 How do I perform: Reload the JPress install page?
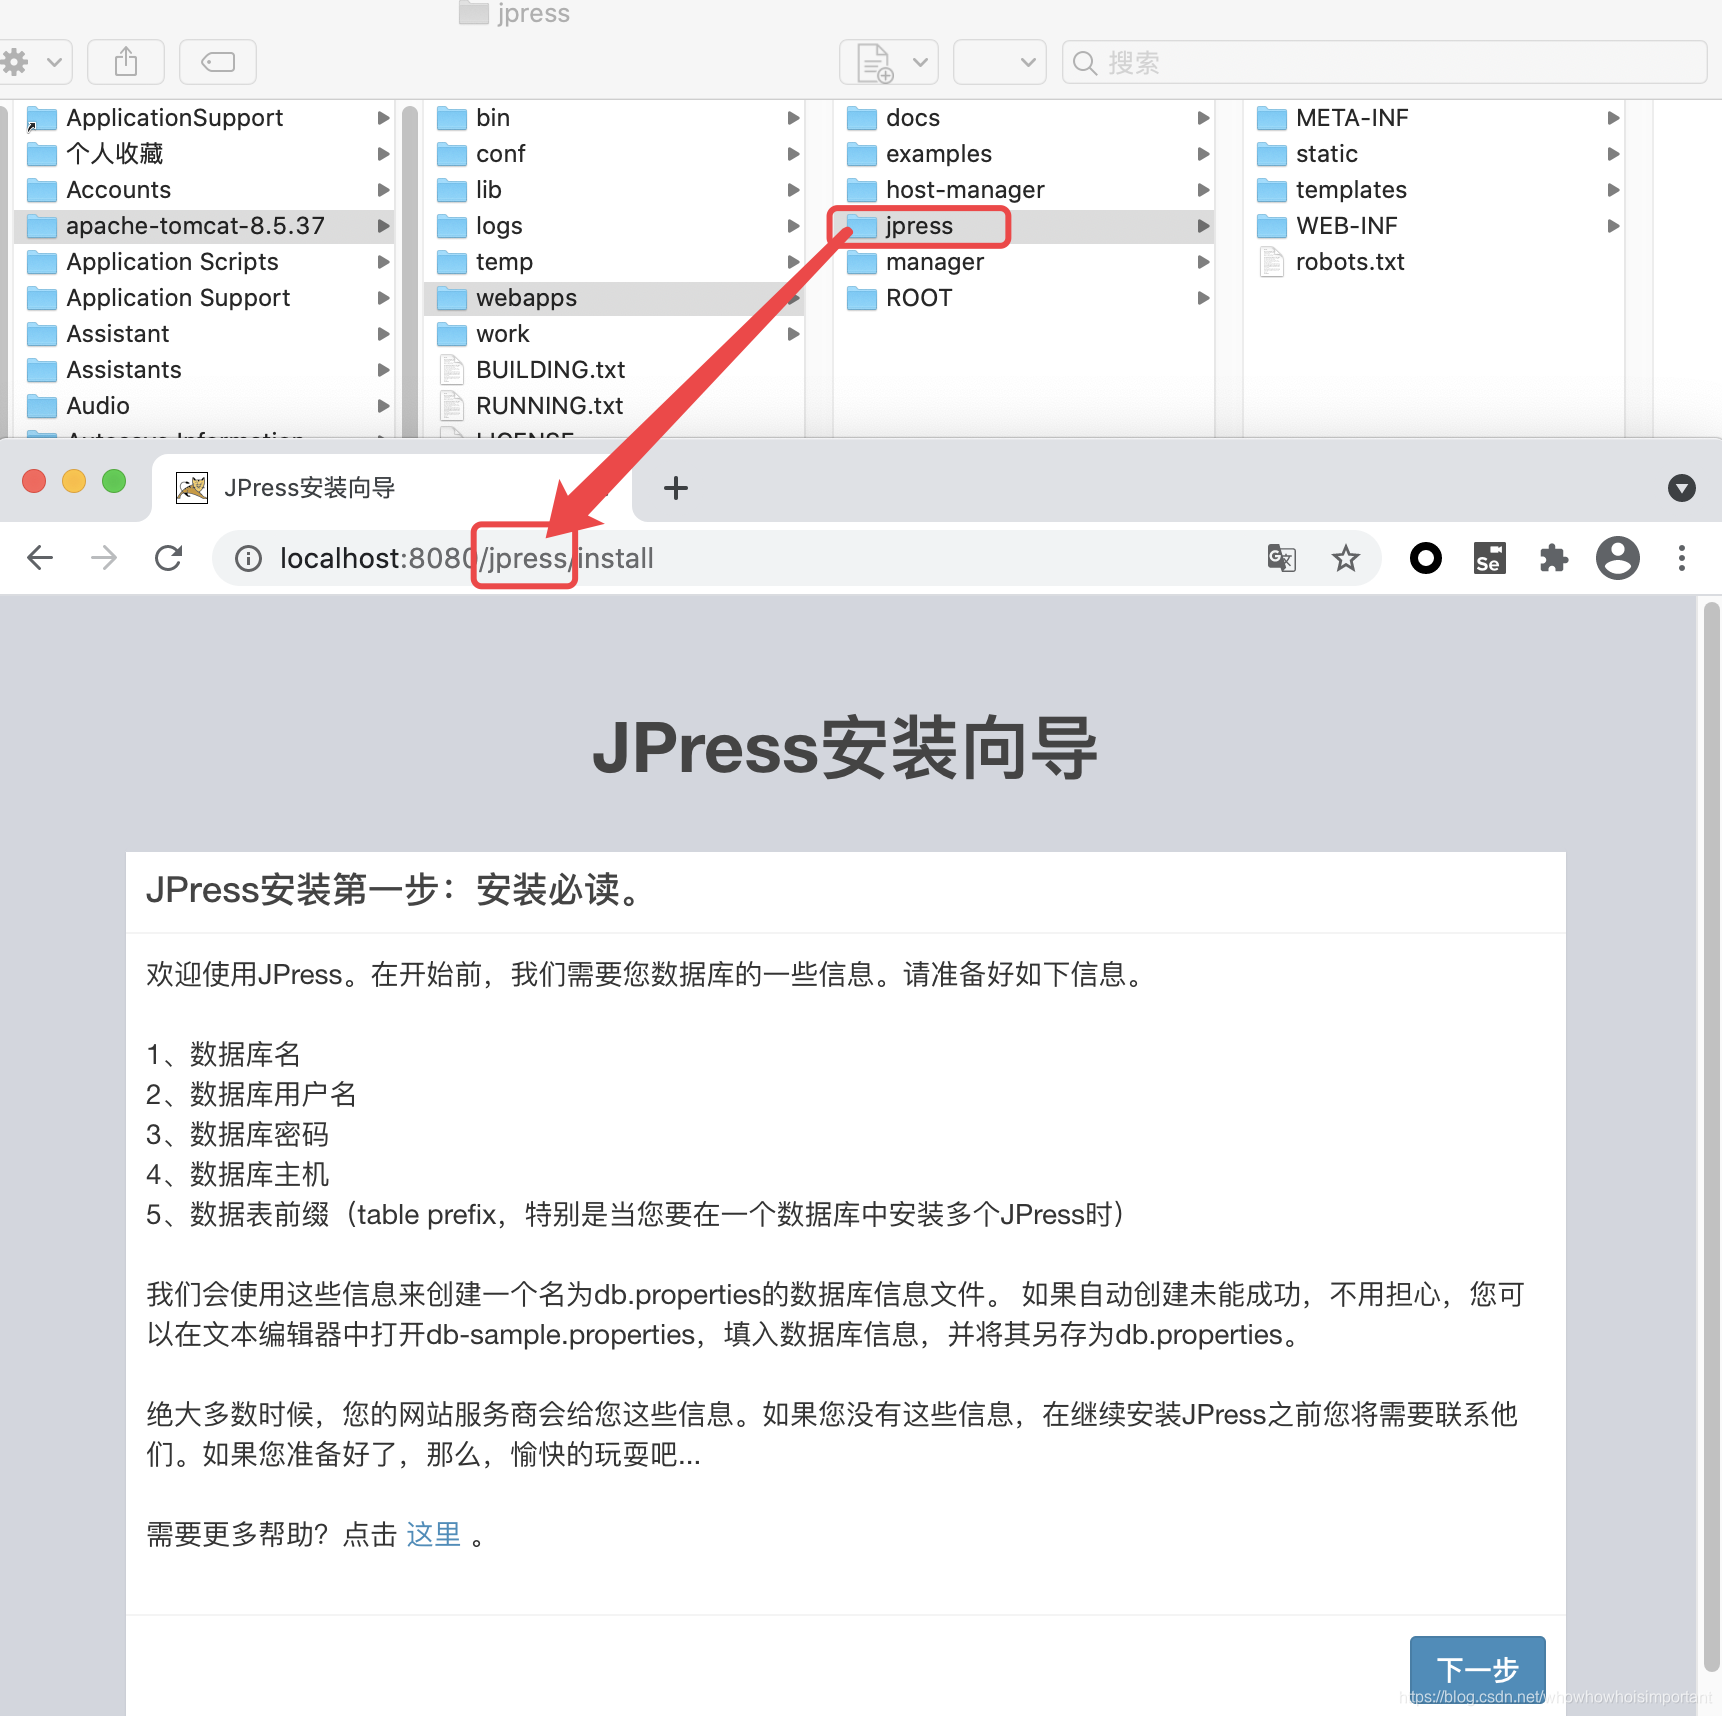tap(168, 558)
